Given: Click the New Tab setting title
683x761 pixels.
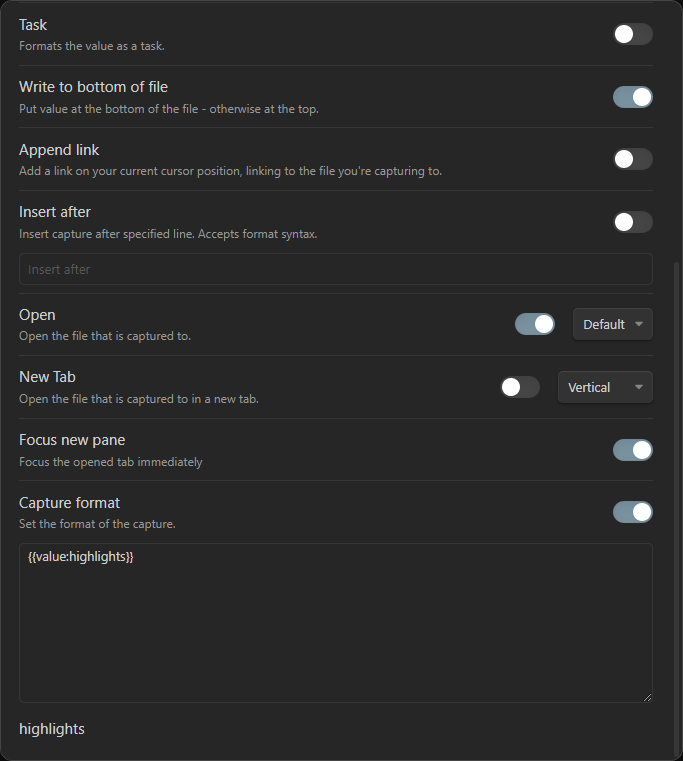Looking at the screenshot, I should [48, 377].
